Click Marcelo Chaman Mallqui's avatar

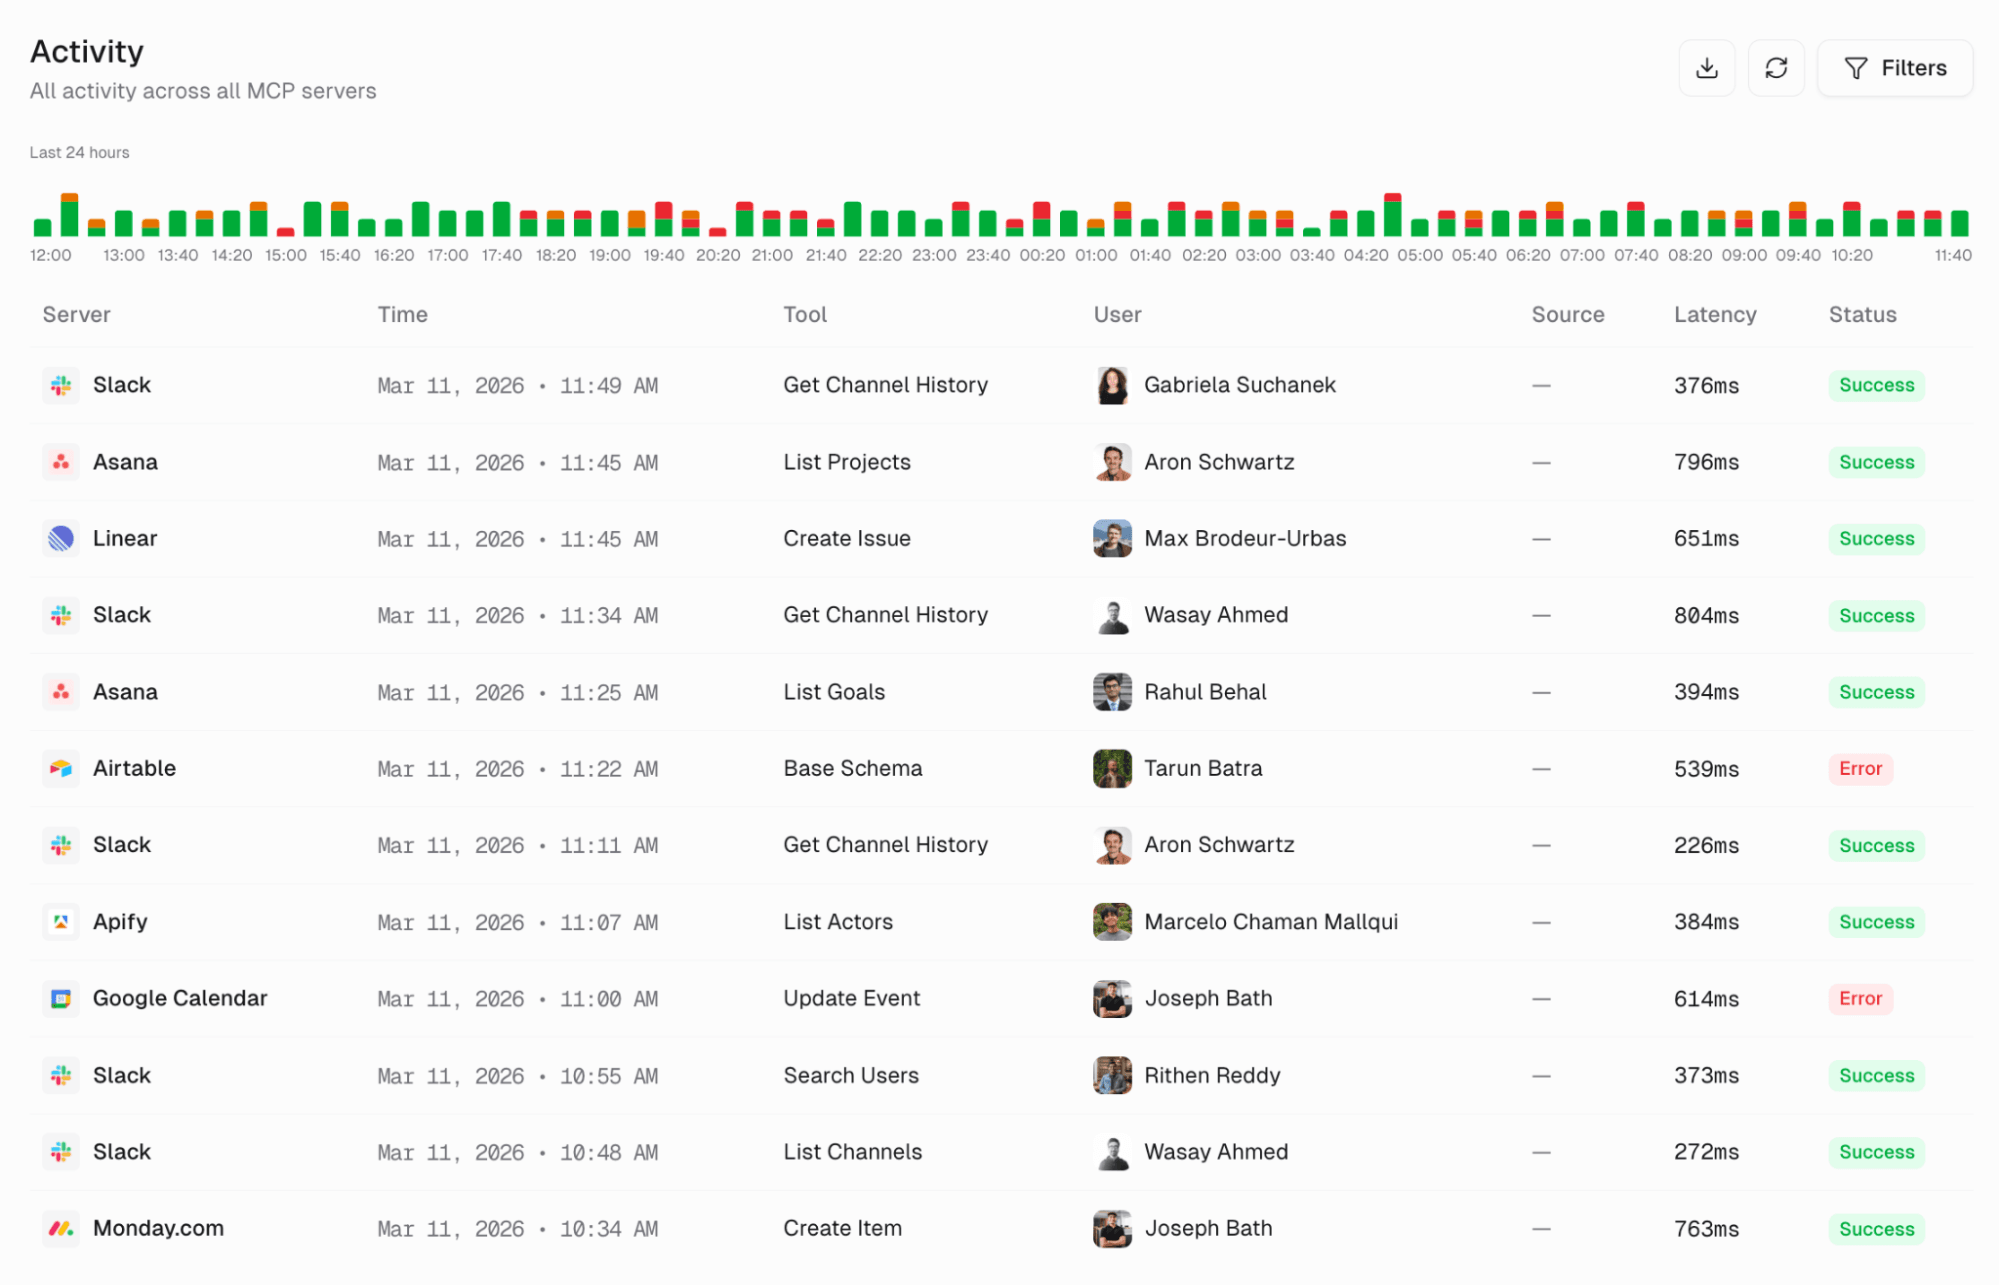1112,922
